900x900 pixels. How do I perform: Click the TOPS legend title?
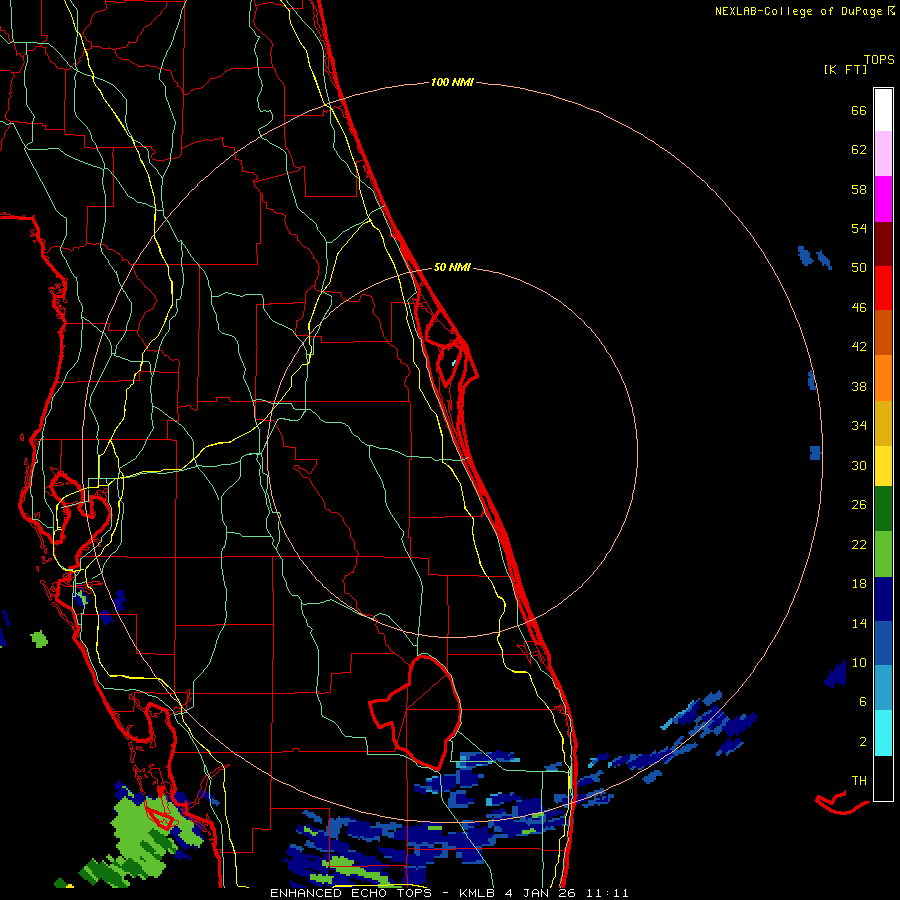(x=879, y=60)
